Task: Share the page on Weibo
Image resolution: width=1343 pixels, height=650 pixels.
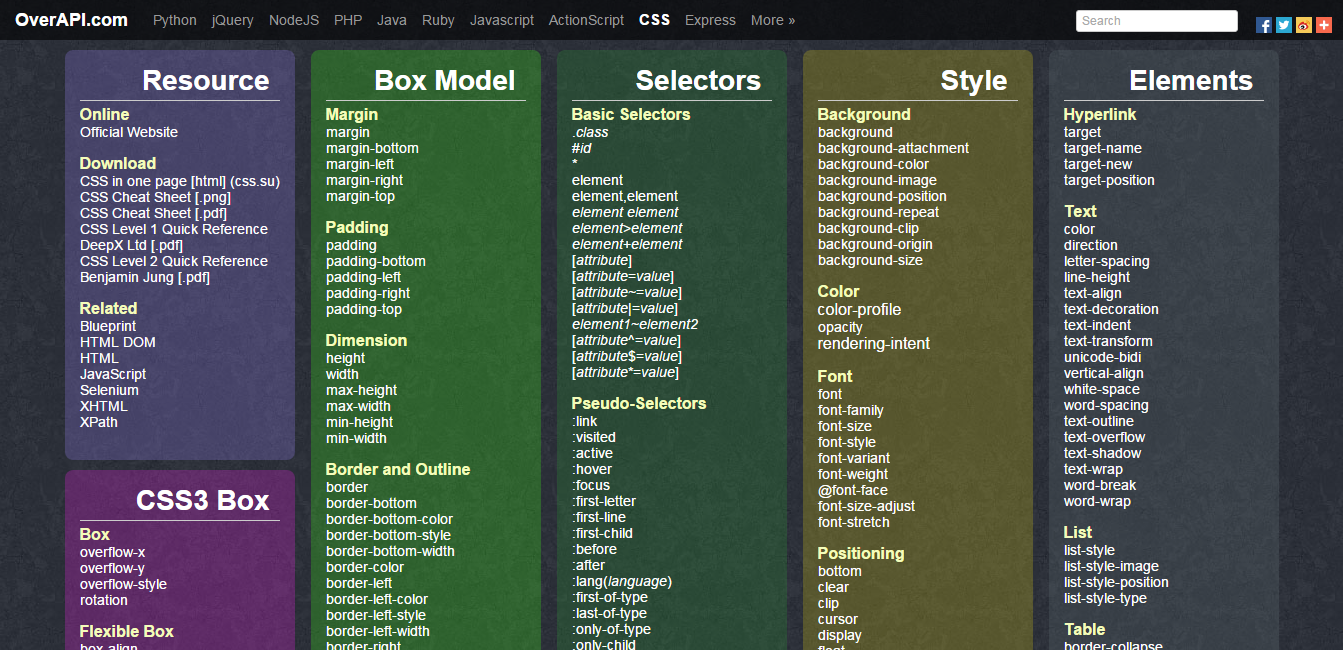Action: pos(1304,24)
